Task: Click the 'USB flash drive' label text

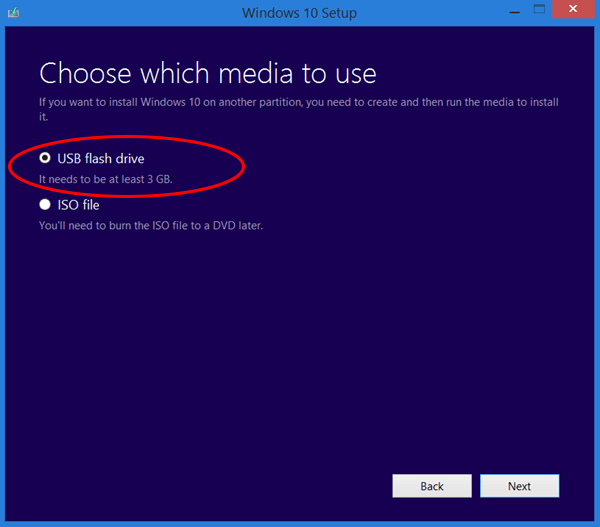Action: (x=101, y=158)
